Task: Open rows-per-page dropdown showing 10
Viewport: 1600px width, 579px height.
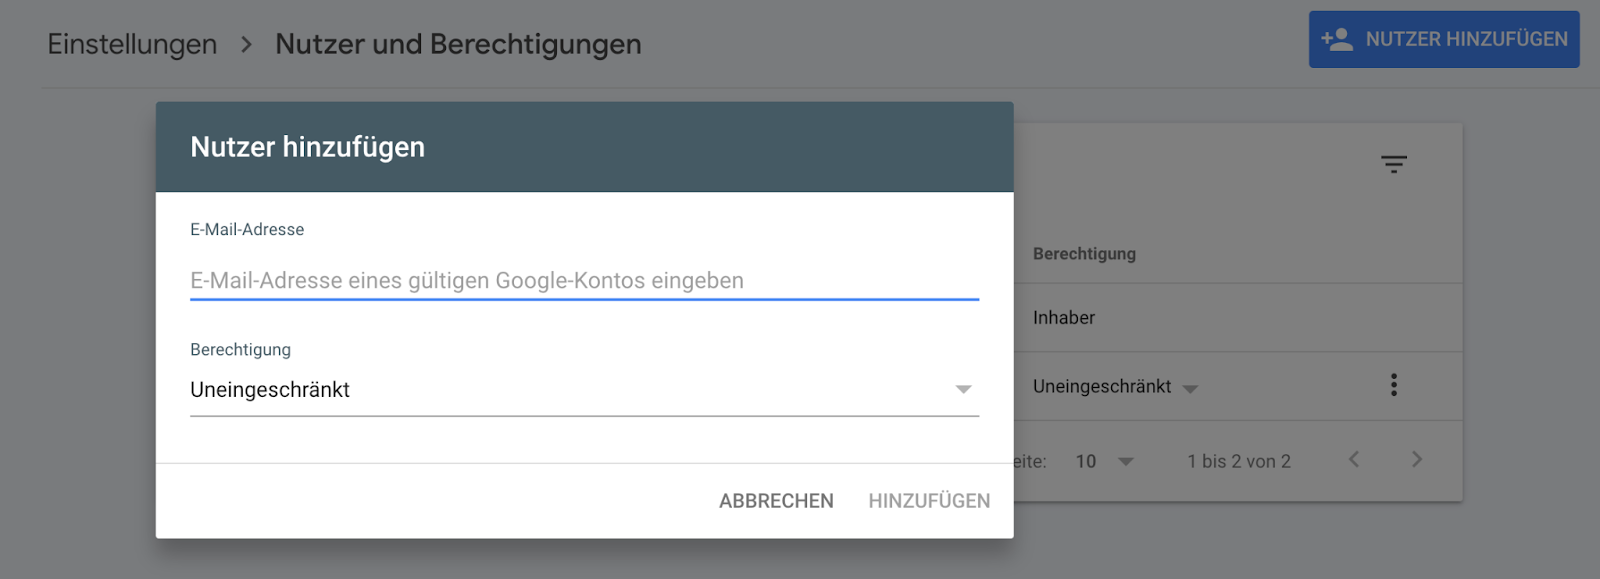Action: [1105, 461]
